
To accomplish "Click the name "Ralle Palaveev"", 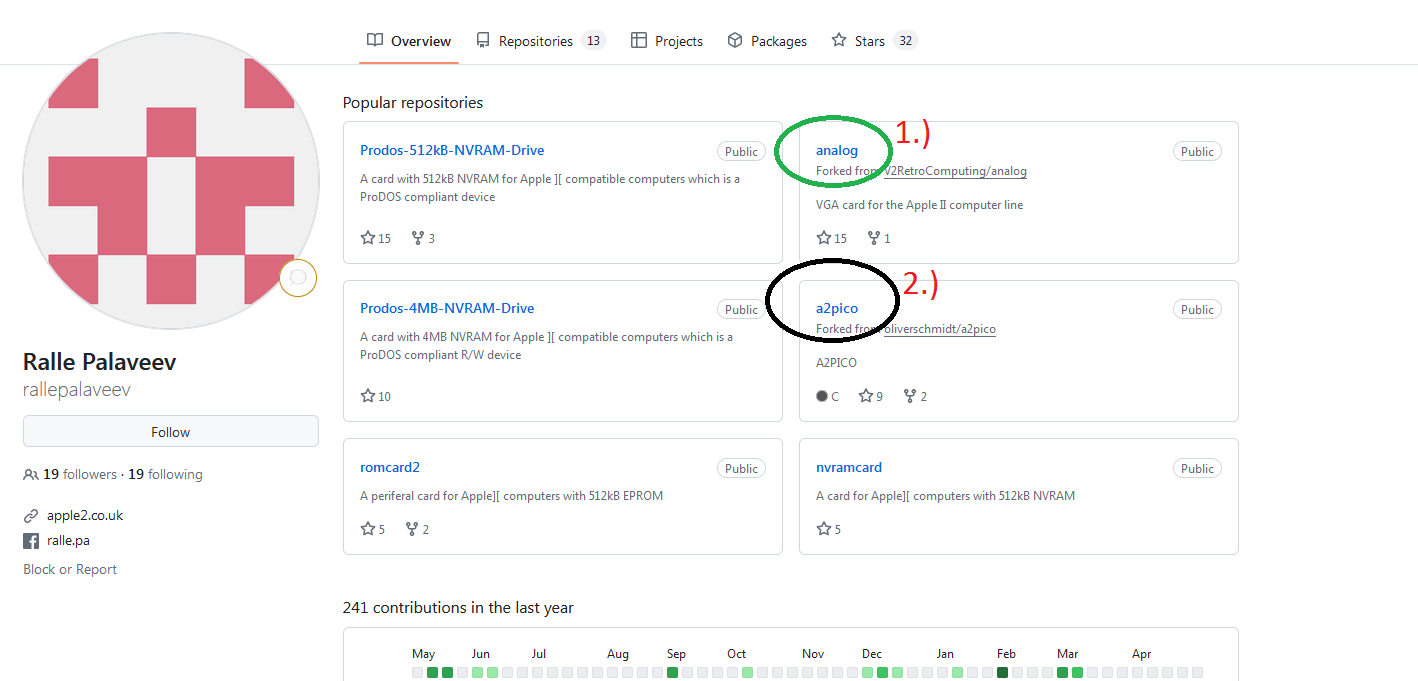I will click(100, 362).
